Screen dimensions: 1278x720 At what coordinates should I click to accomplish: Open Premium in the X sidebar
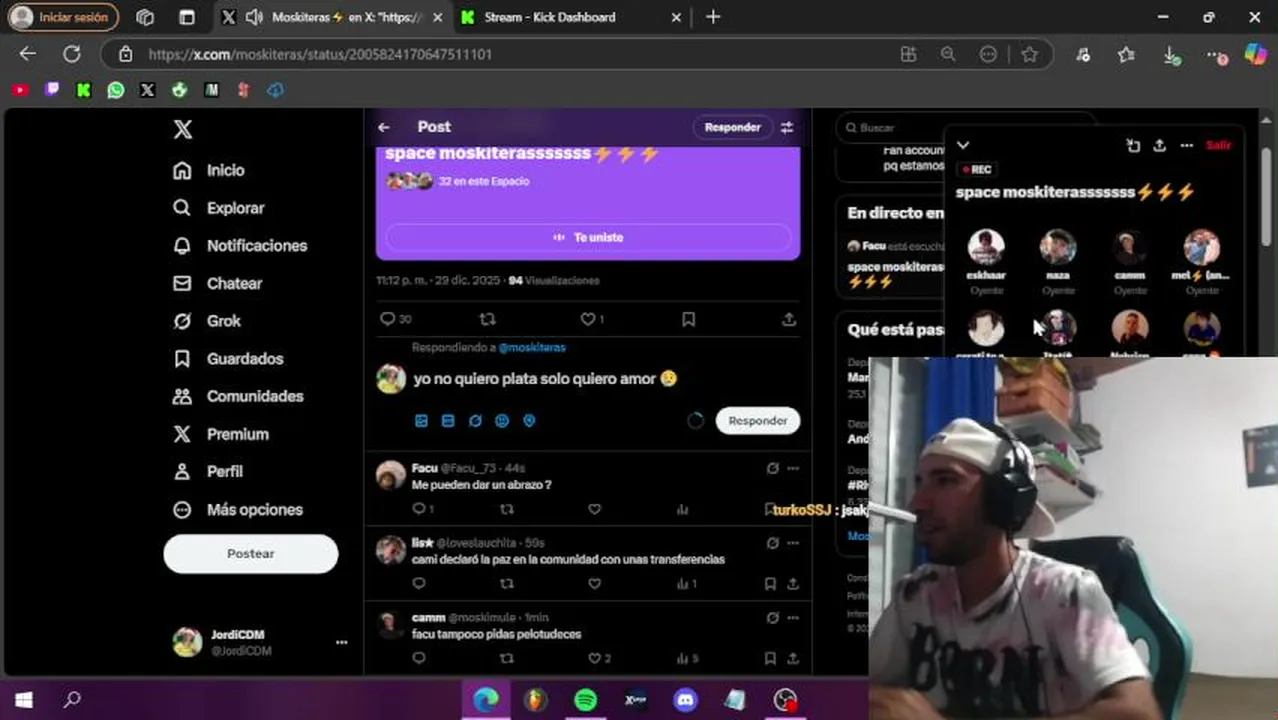221,434
